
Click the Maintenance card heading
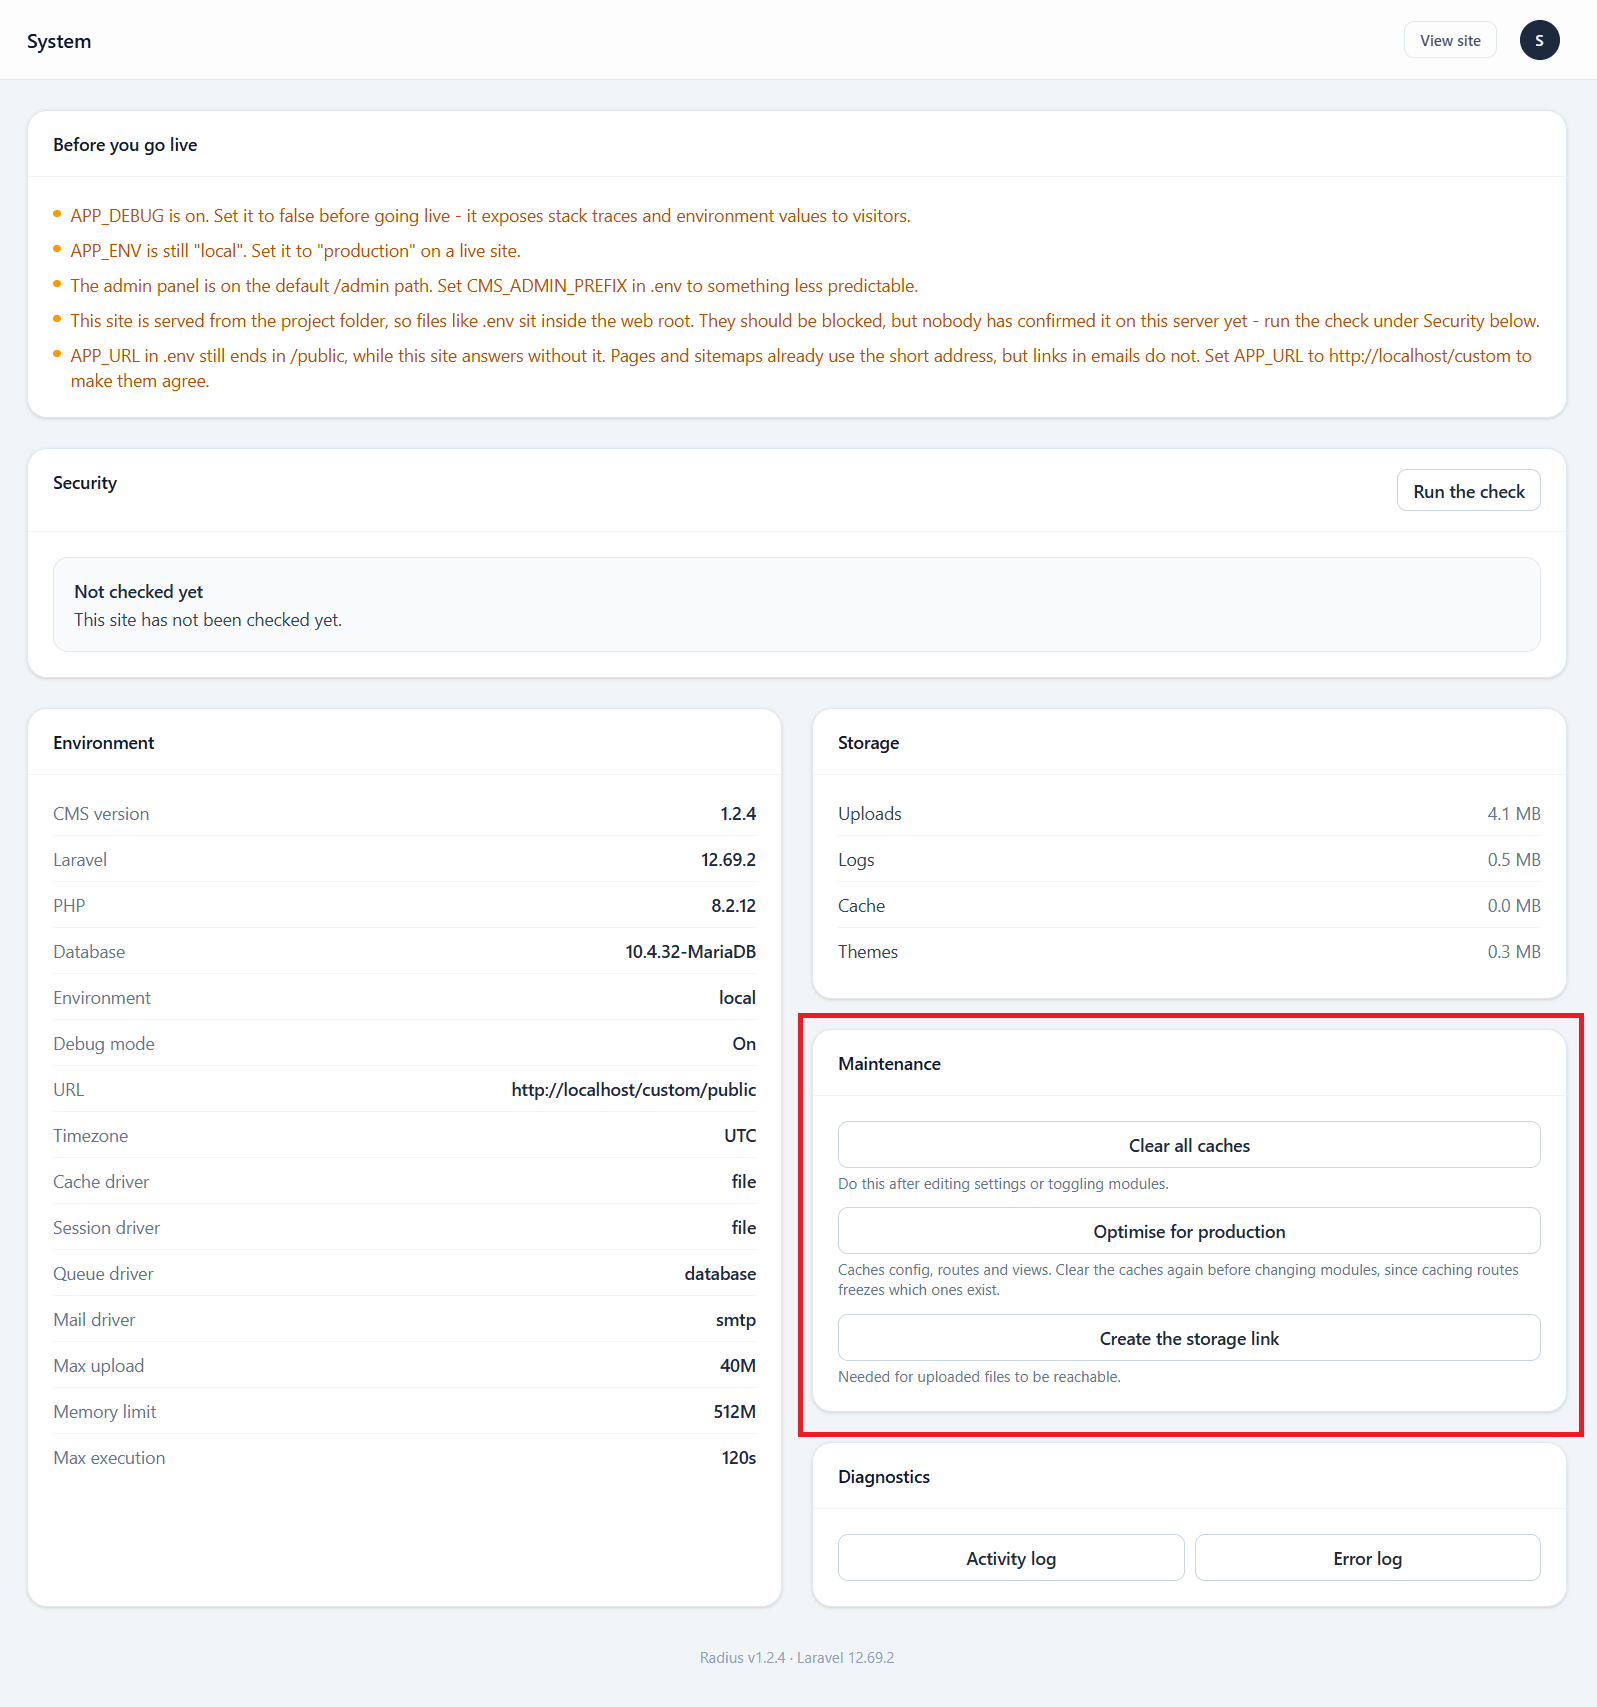tap(889, 1064)
